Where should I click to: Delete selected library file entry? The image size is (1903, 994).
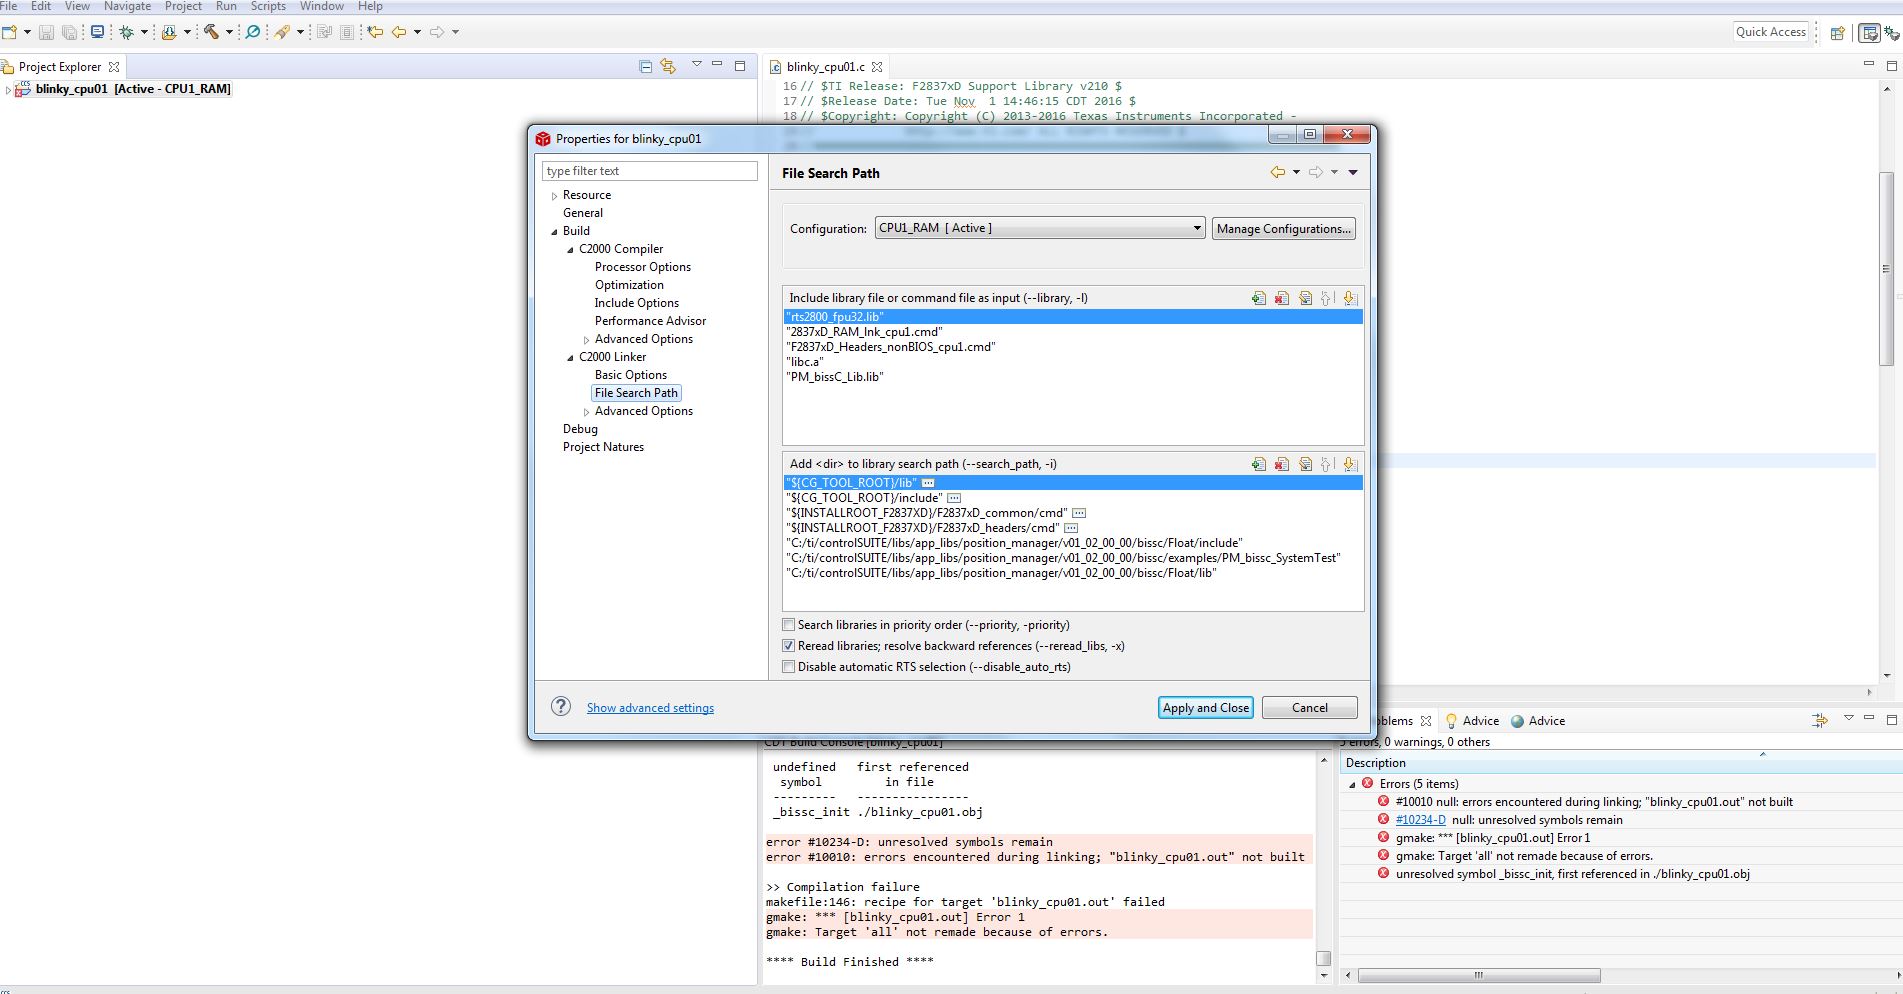click(1282, 298)
